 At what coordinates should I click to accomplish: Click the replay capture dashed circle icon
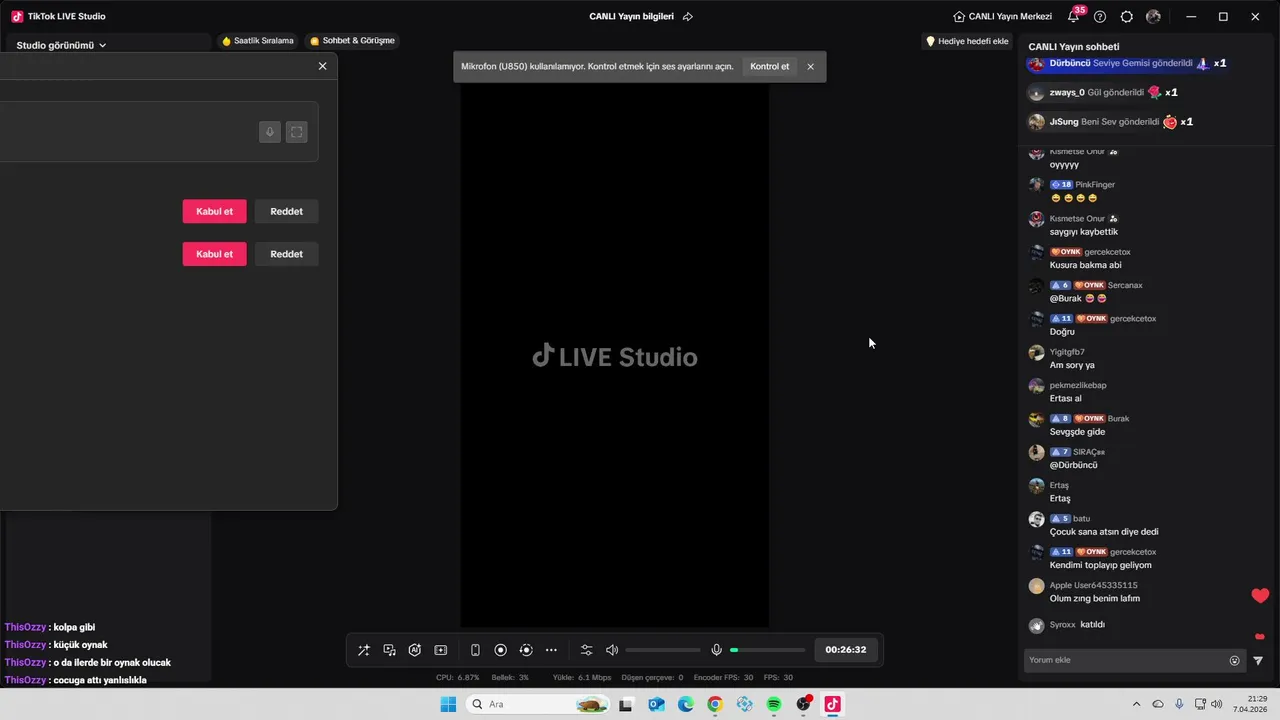pyautogui.click(x=526, y=650)
